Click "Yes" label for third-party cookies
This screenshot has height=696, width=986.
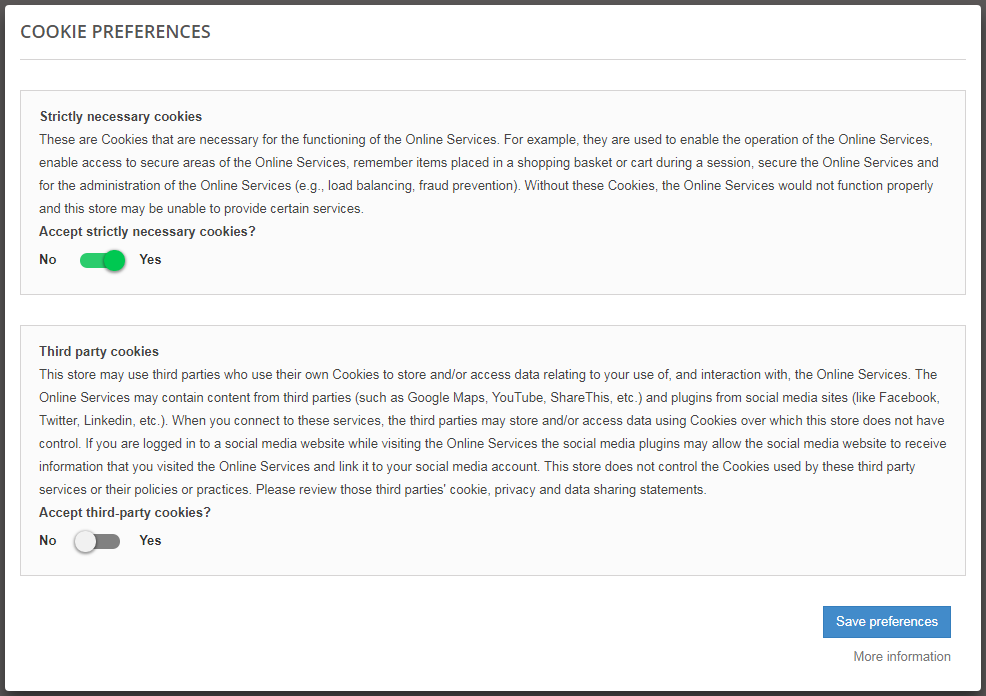point(150,541)
